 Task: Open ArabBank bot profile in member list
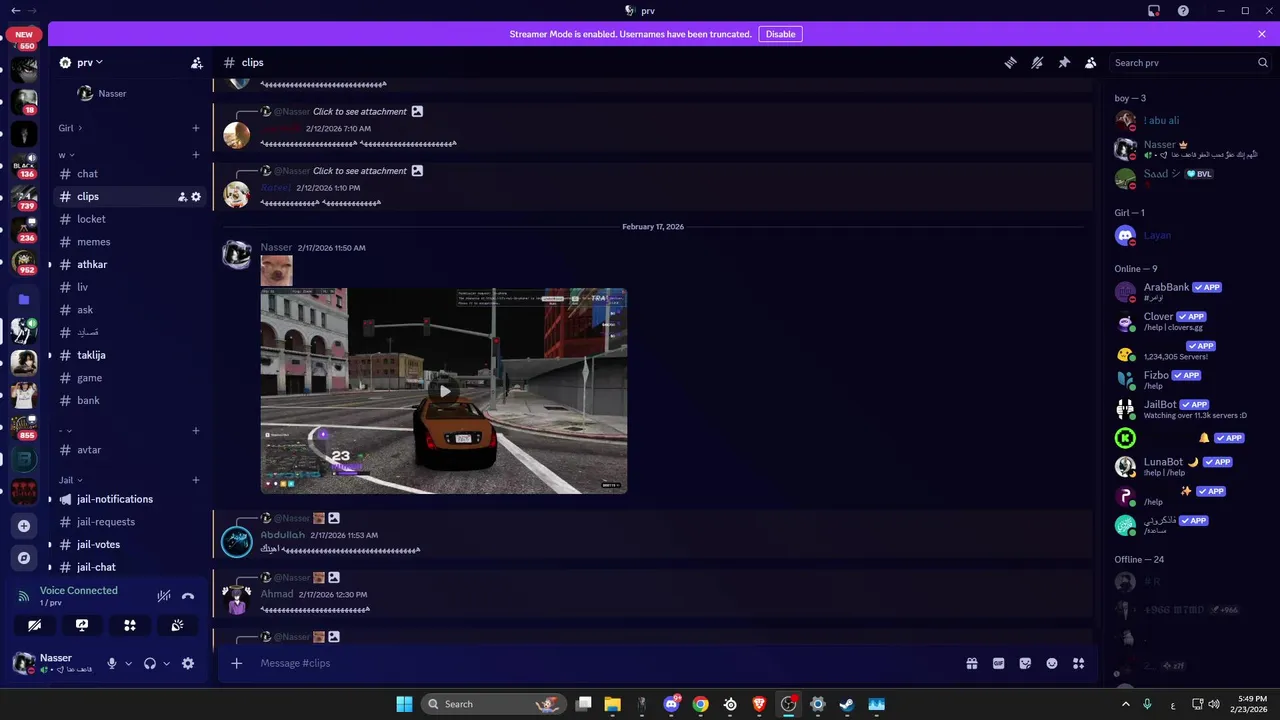[x=1190, y=292]
